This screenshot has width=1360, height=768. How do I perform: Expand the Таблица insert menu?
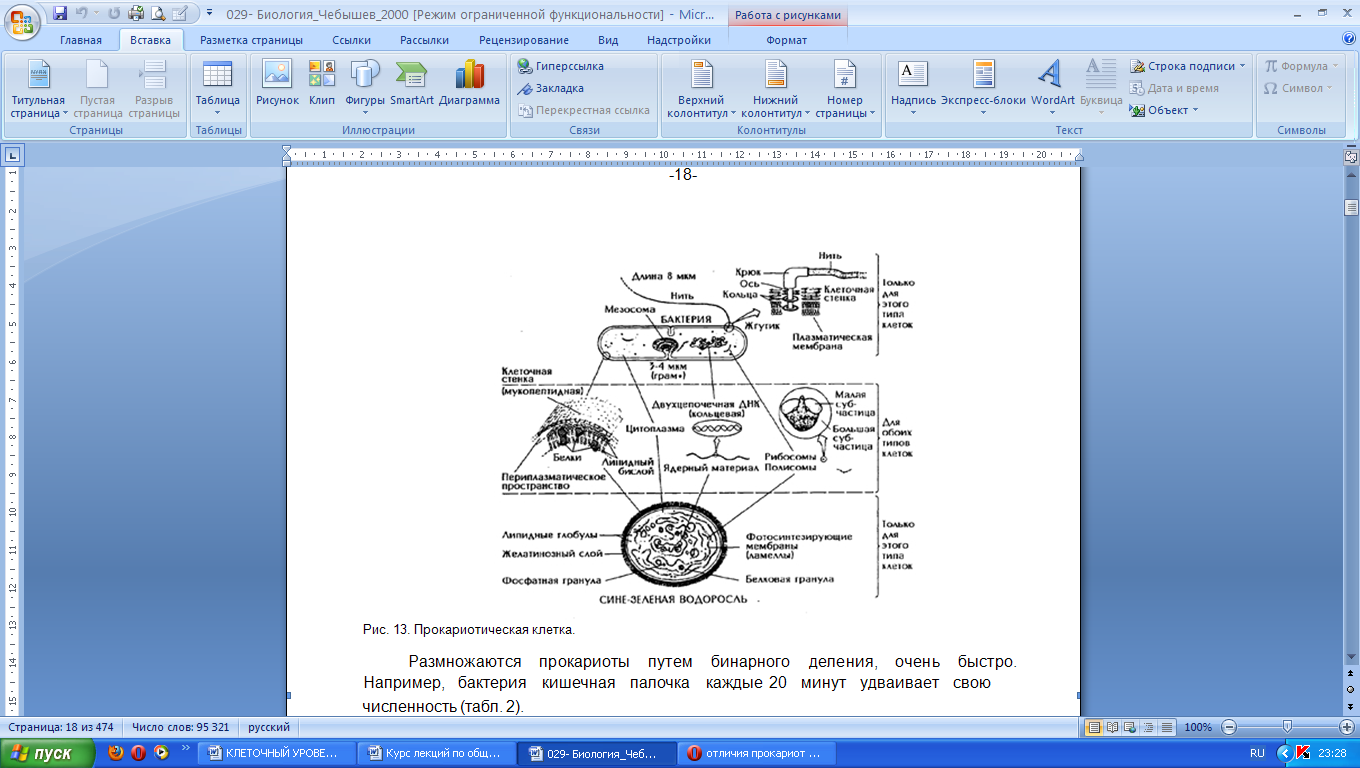click(x=217, y=88)
